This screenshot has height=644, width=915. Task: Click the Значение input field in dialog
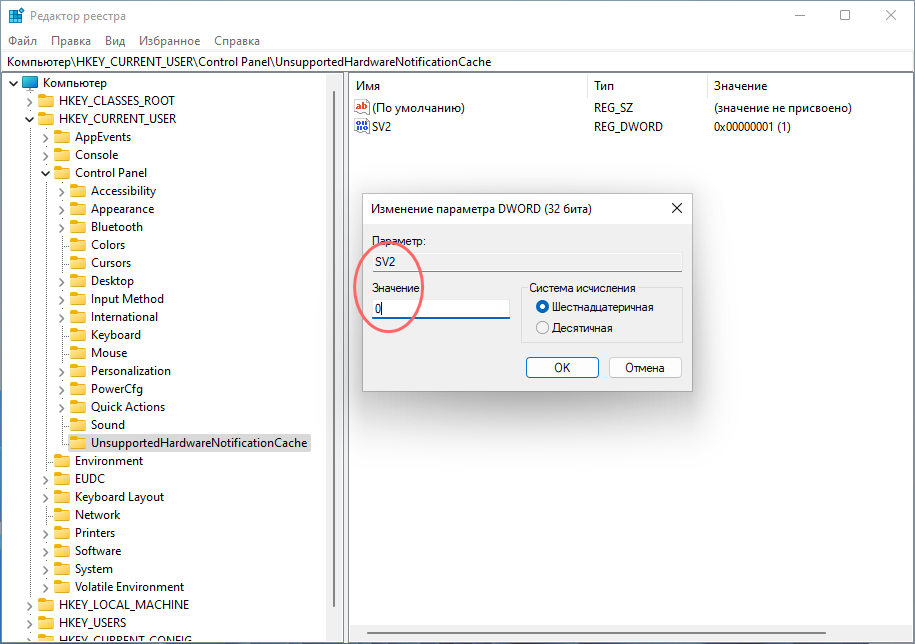point(441,309)
